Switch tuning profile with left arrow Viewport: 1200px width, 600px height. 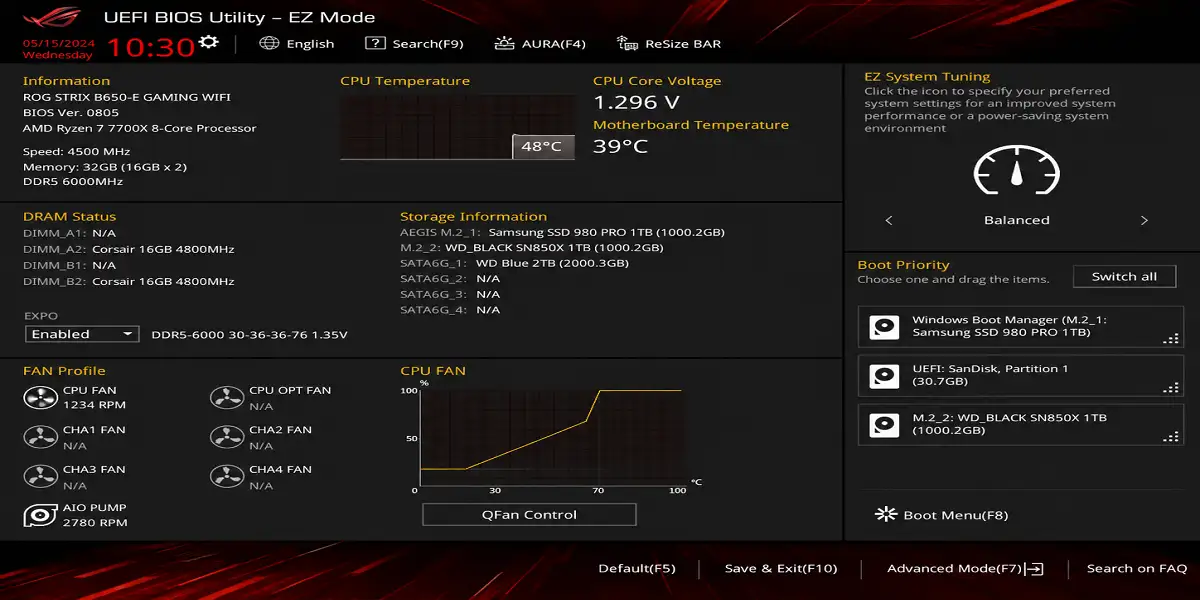(889, 220)
